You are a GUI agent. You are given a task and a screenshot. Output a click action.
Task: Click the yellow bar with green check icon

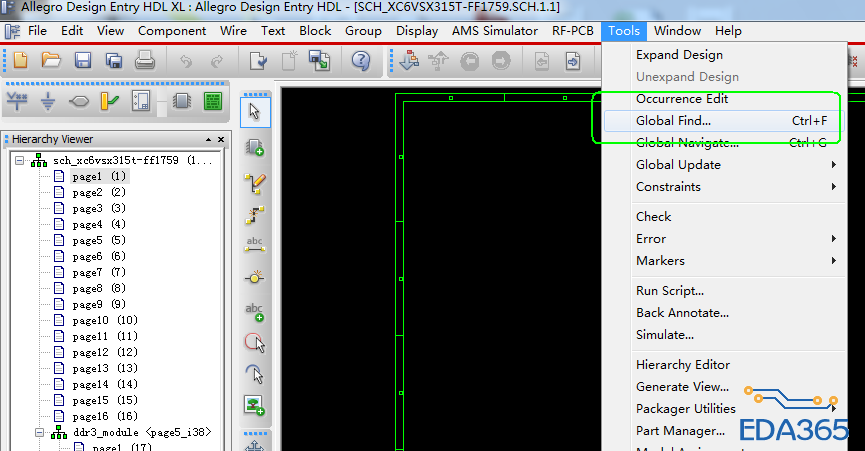[x=110, y=101]
